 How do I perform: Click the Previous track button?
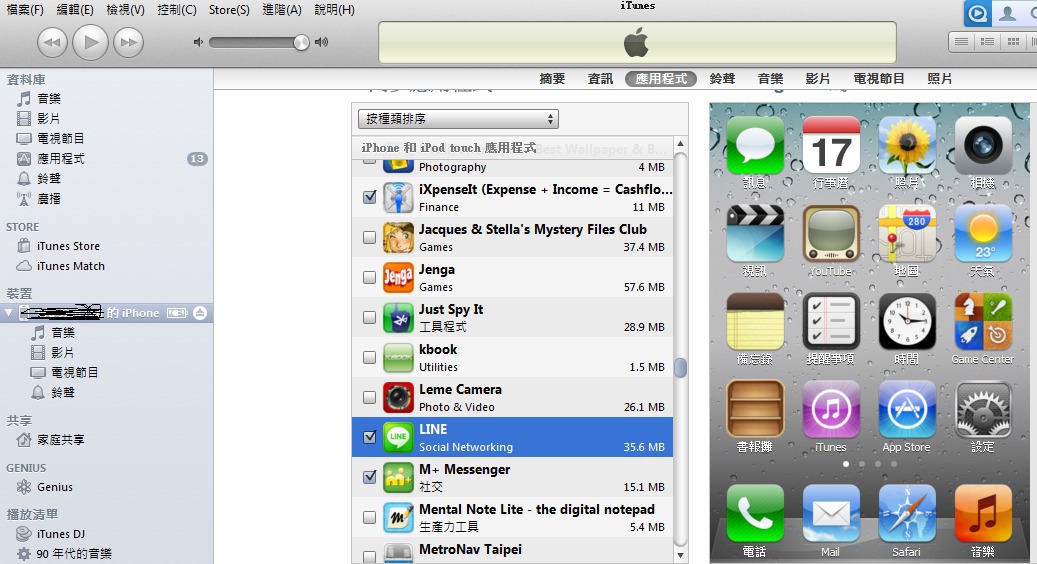(52, 42)
